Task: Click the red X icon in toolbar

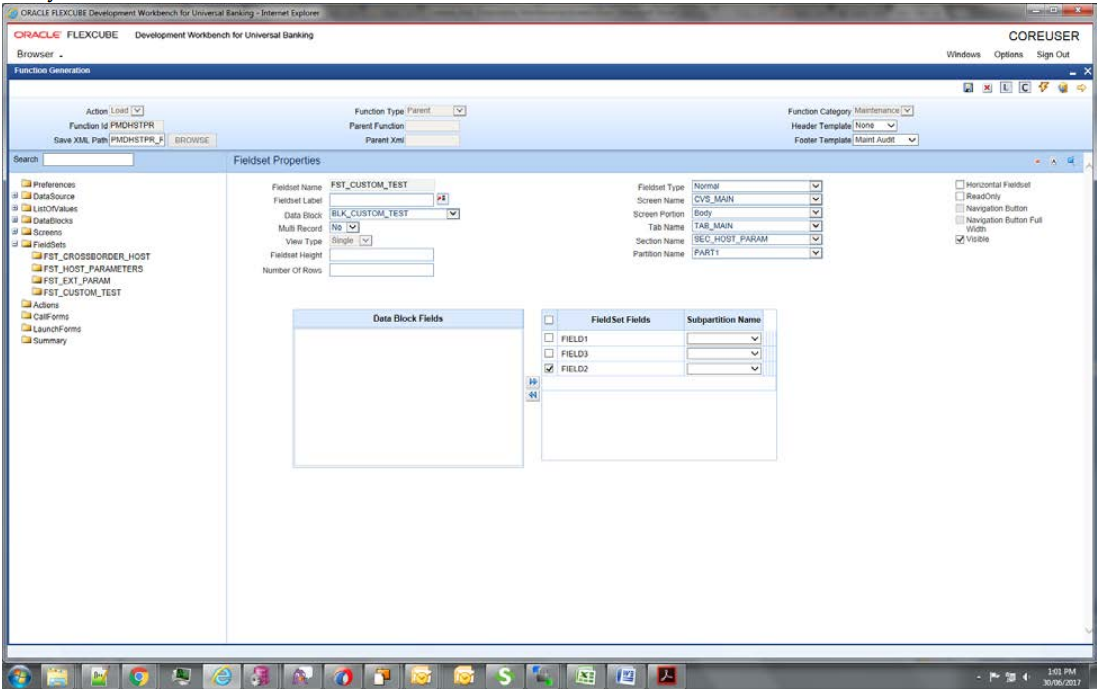Action: coord(987,88)
